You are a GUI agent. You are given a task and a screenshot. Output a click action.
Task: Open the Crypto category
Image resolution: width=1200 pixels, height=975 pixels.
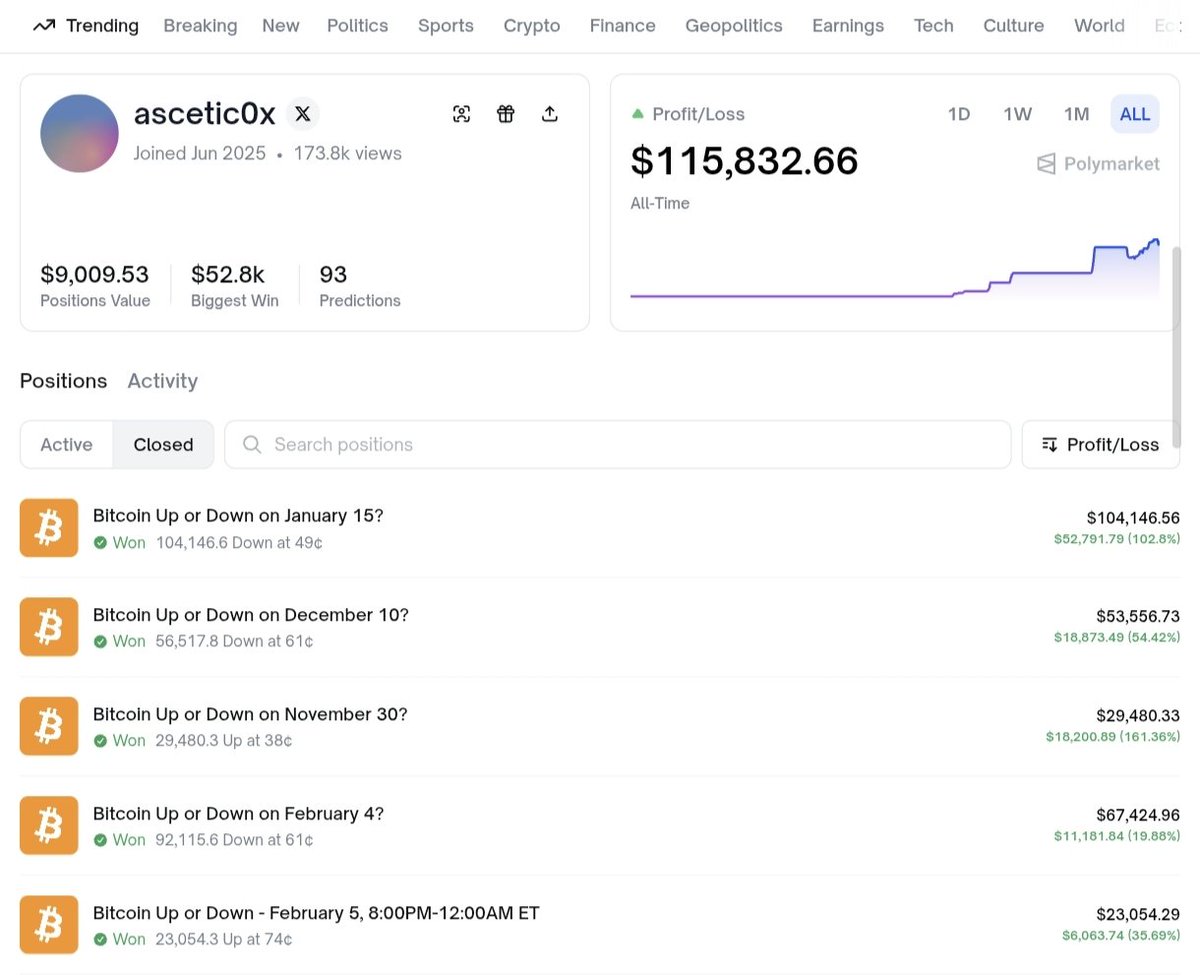point(532,26)
